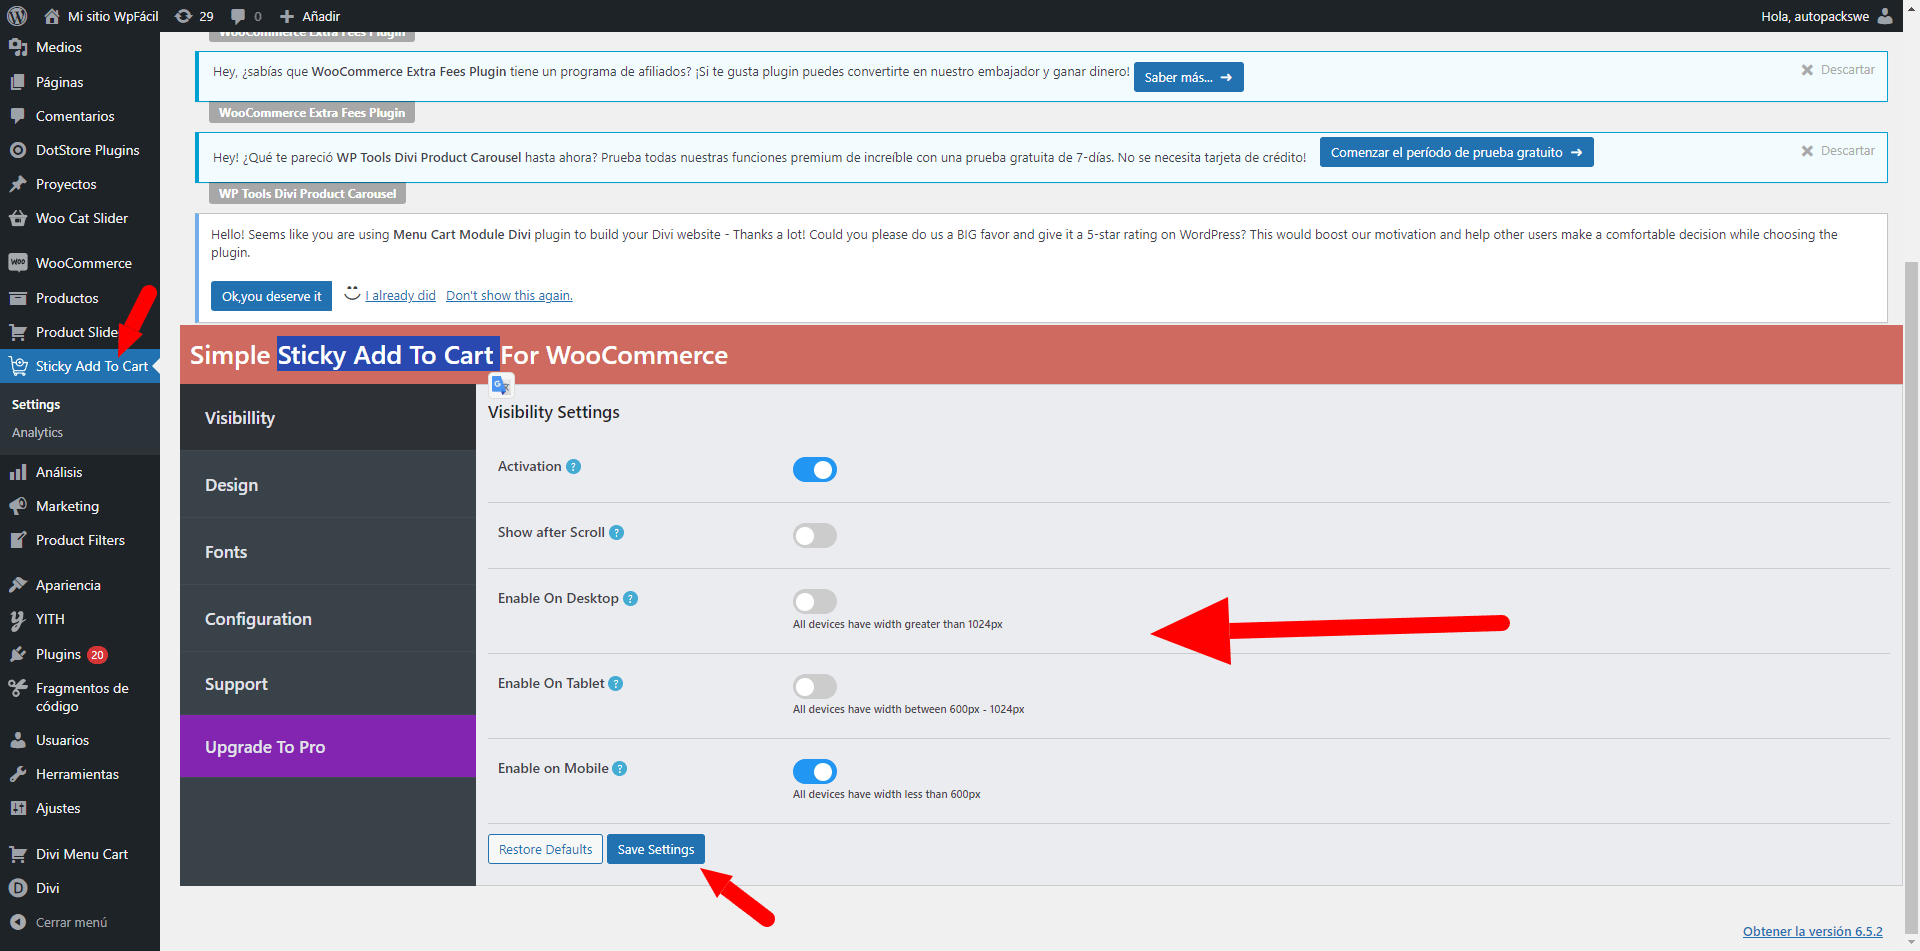This screenshot has height=951, width=1920.
Task: Click the Upgrade To Pro tab
Action: [x=328, y=747]
